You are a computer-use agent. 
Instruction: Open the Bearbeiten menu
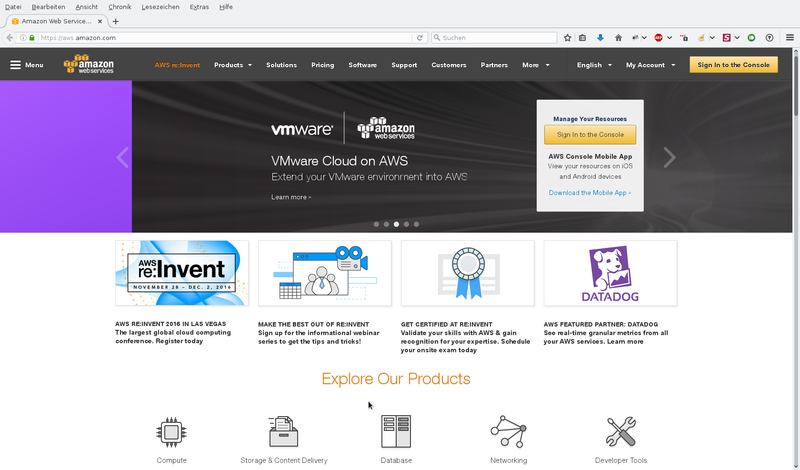click(48, 7)
